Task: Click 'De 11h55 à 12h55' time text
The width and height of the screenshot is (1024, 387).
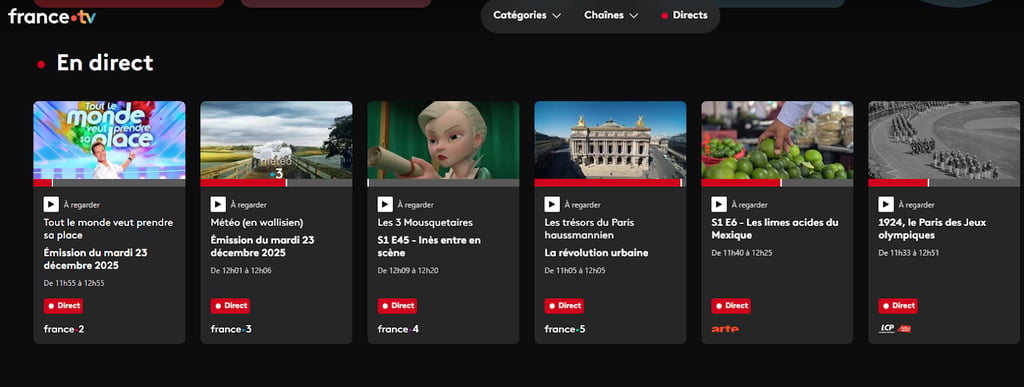Action: click(x=74, y=283)
